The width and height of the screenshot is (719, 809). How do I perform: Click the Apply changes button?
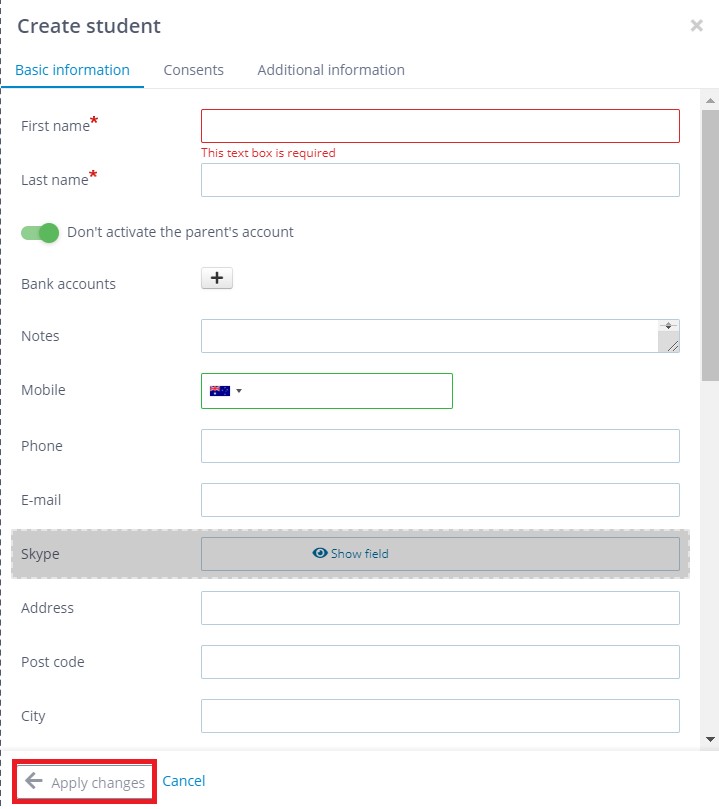(85, 782)
